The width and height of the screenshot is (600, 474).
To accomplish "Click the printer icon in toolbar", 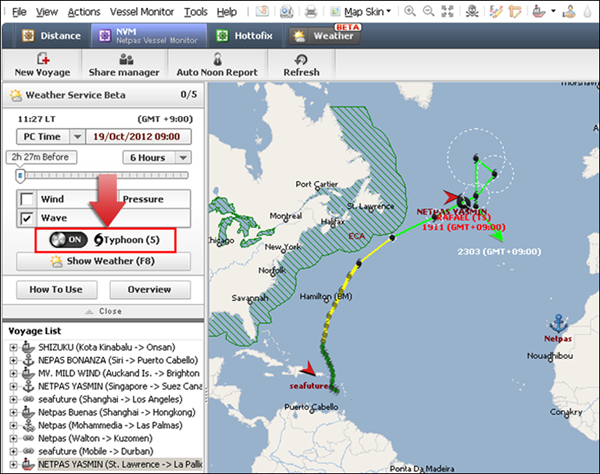I will pos(311,12).
